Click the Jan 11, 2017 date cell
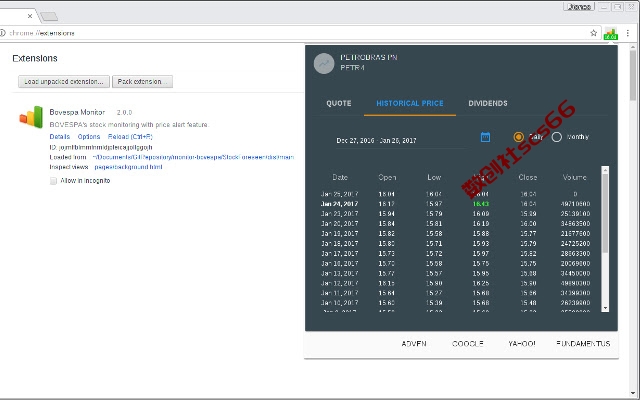 click(x=340, y=293)
